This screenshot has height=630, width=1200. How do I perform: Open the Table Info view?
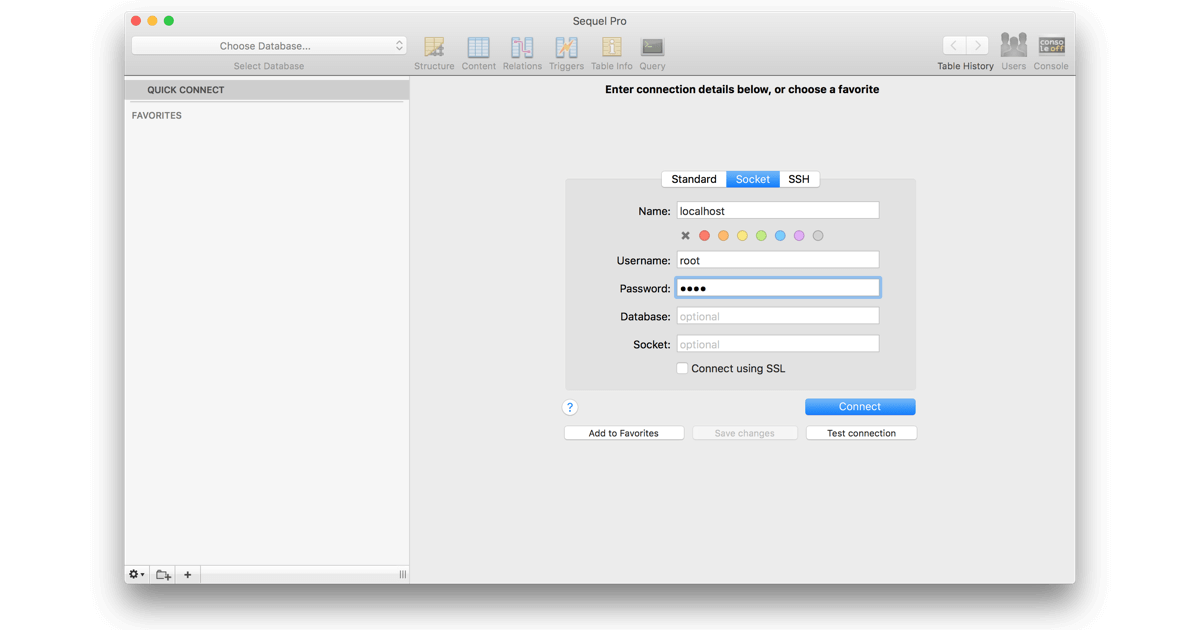611,53
